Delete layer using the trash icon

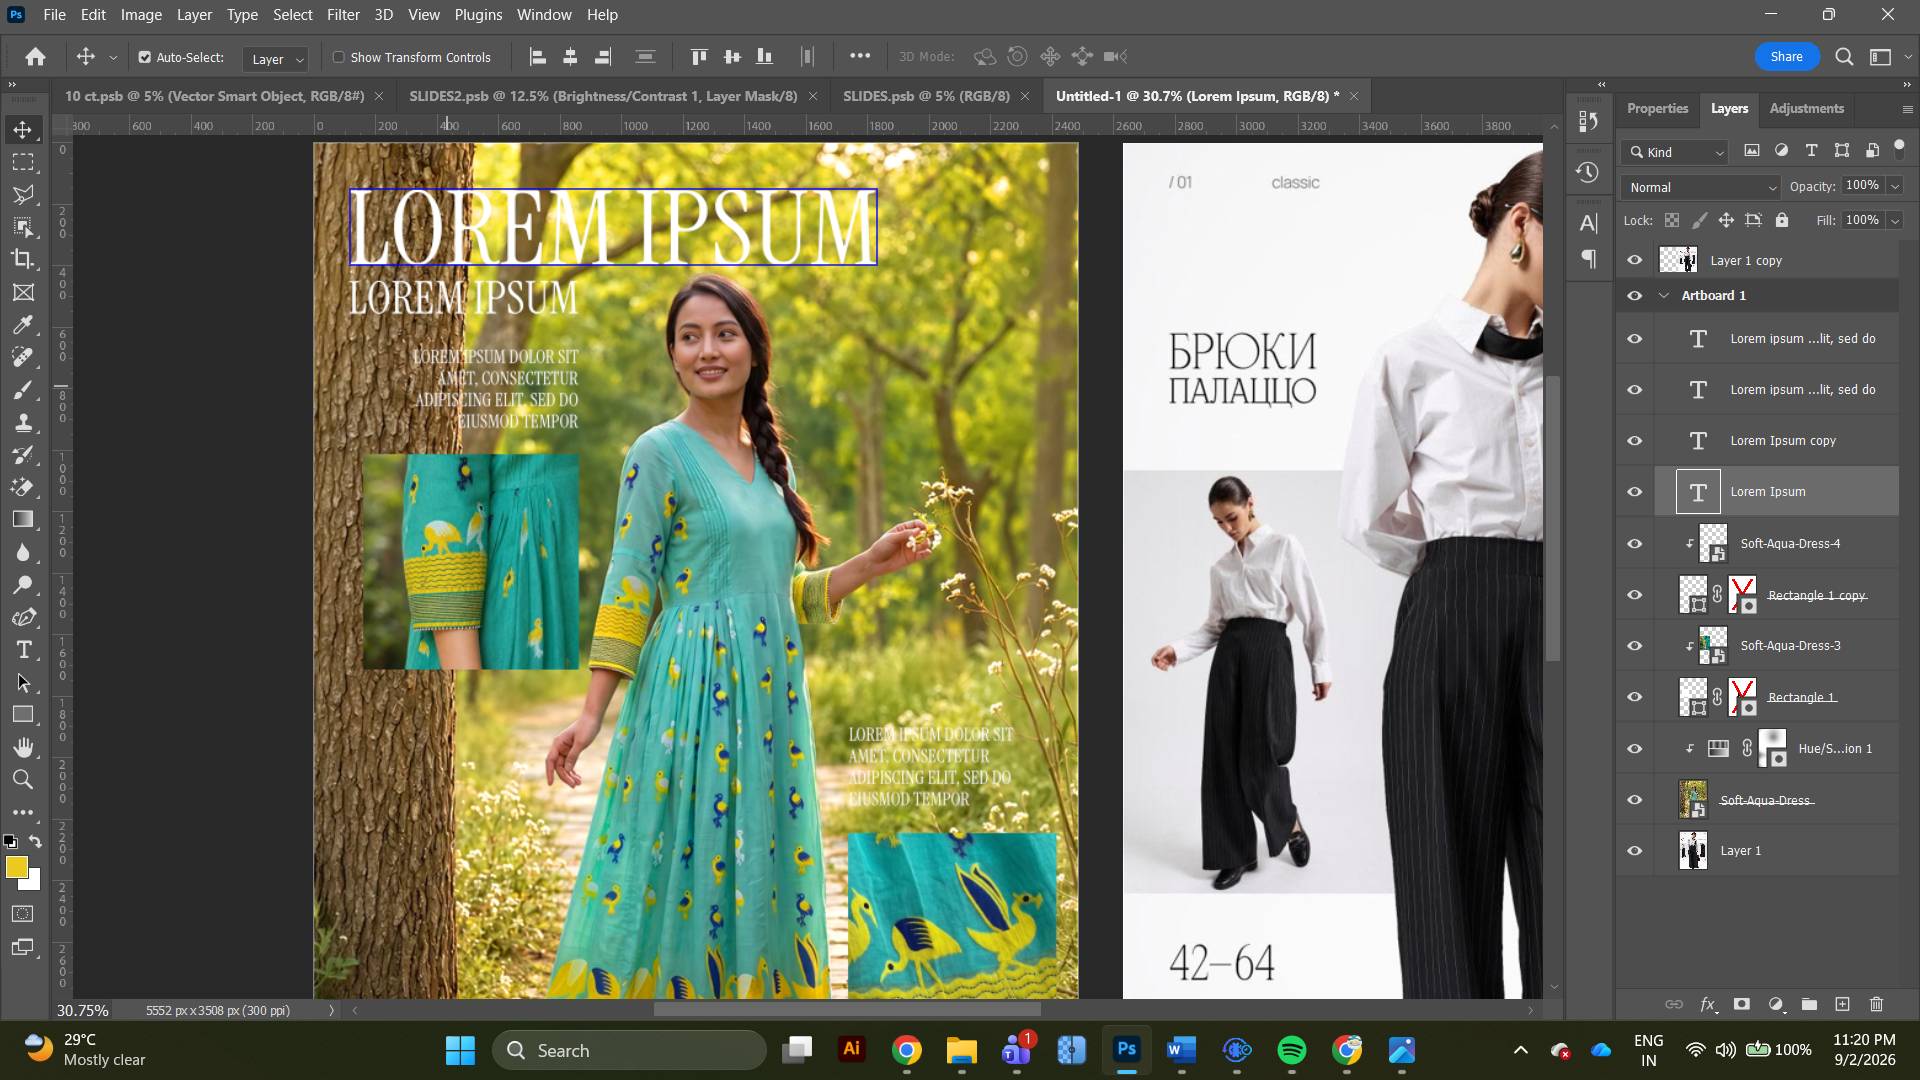[1876, 1004]
